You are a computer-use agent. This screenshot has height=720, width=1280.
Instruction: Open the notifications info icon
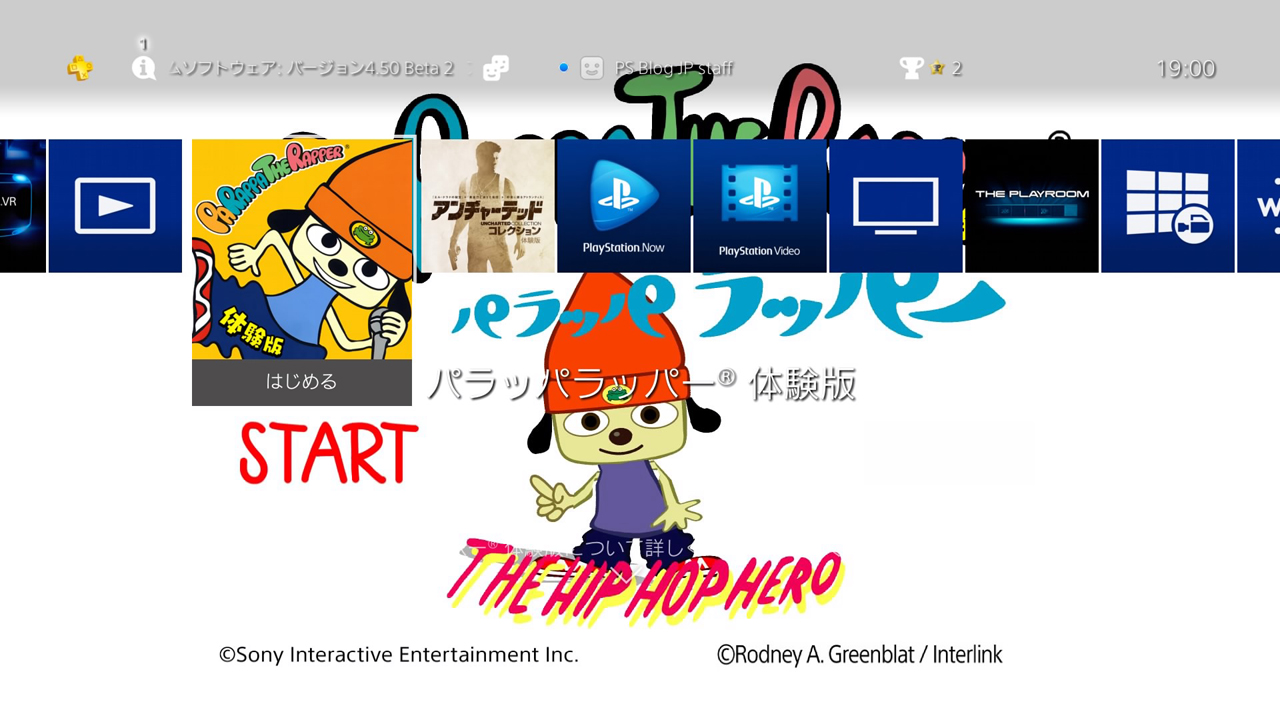[x=143, y=68]
